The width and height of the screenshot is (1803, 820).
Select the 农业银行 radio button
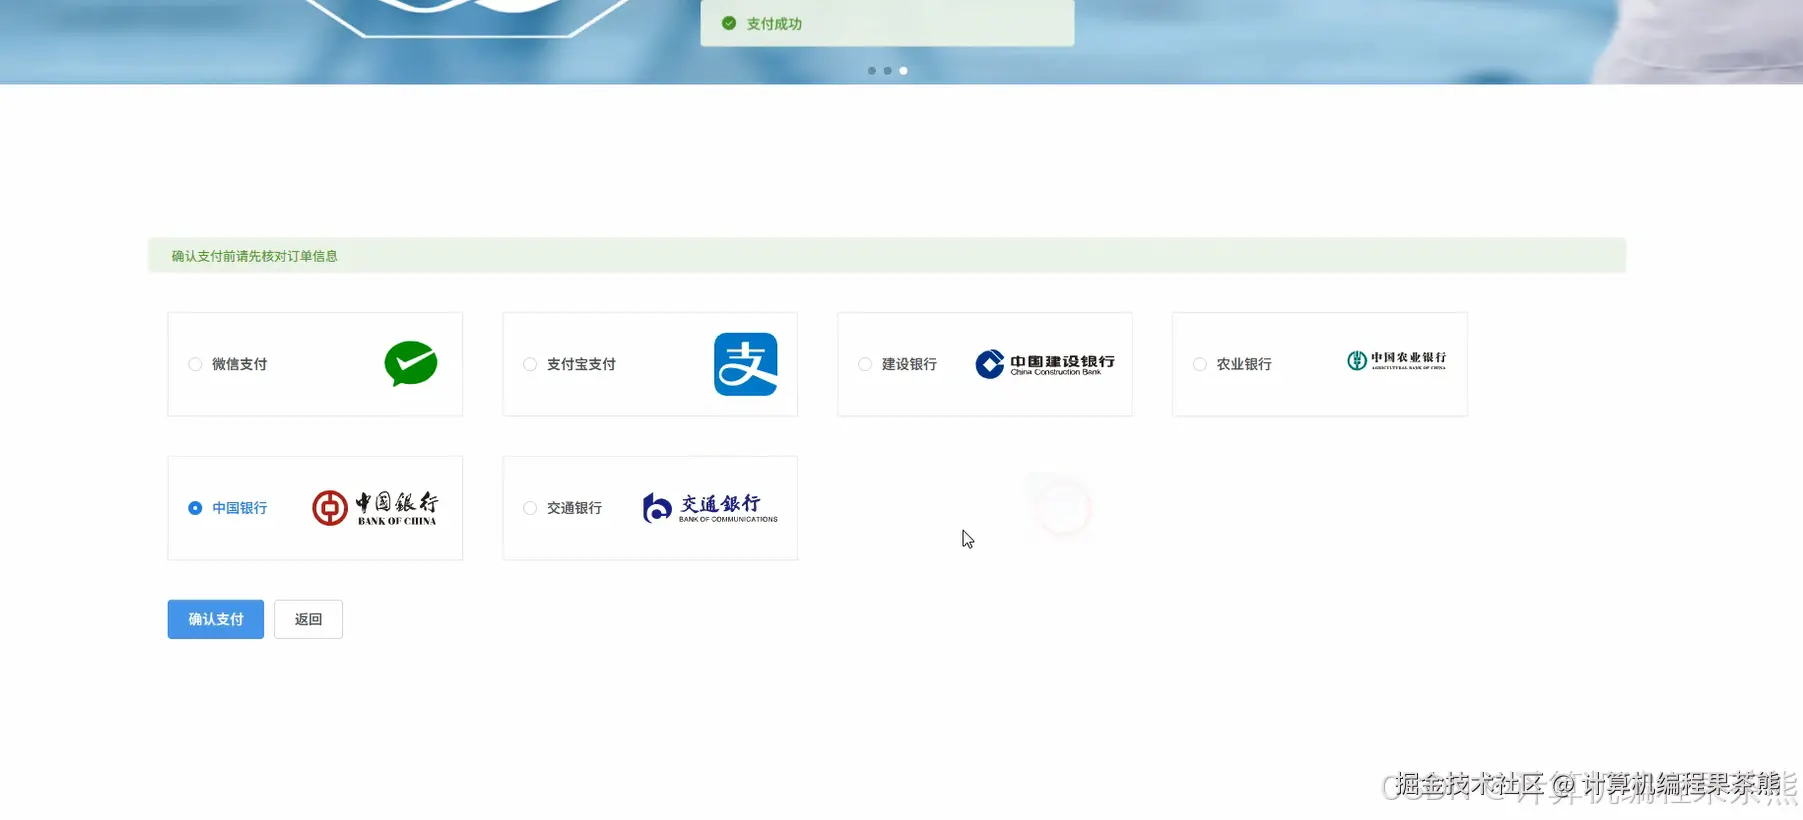tap(1200, 364)
